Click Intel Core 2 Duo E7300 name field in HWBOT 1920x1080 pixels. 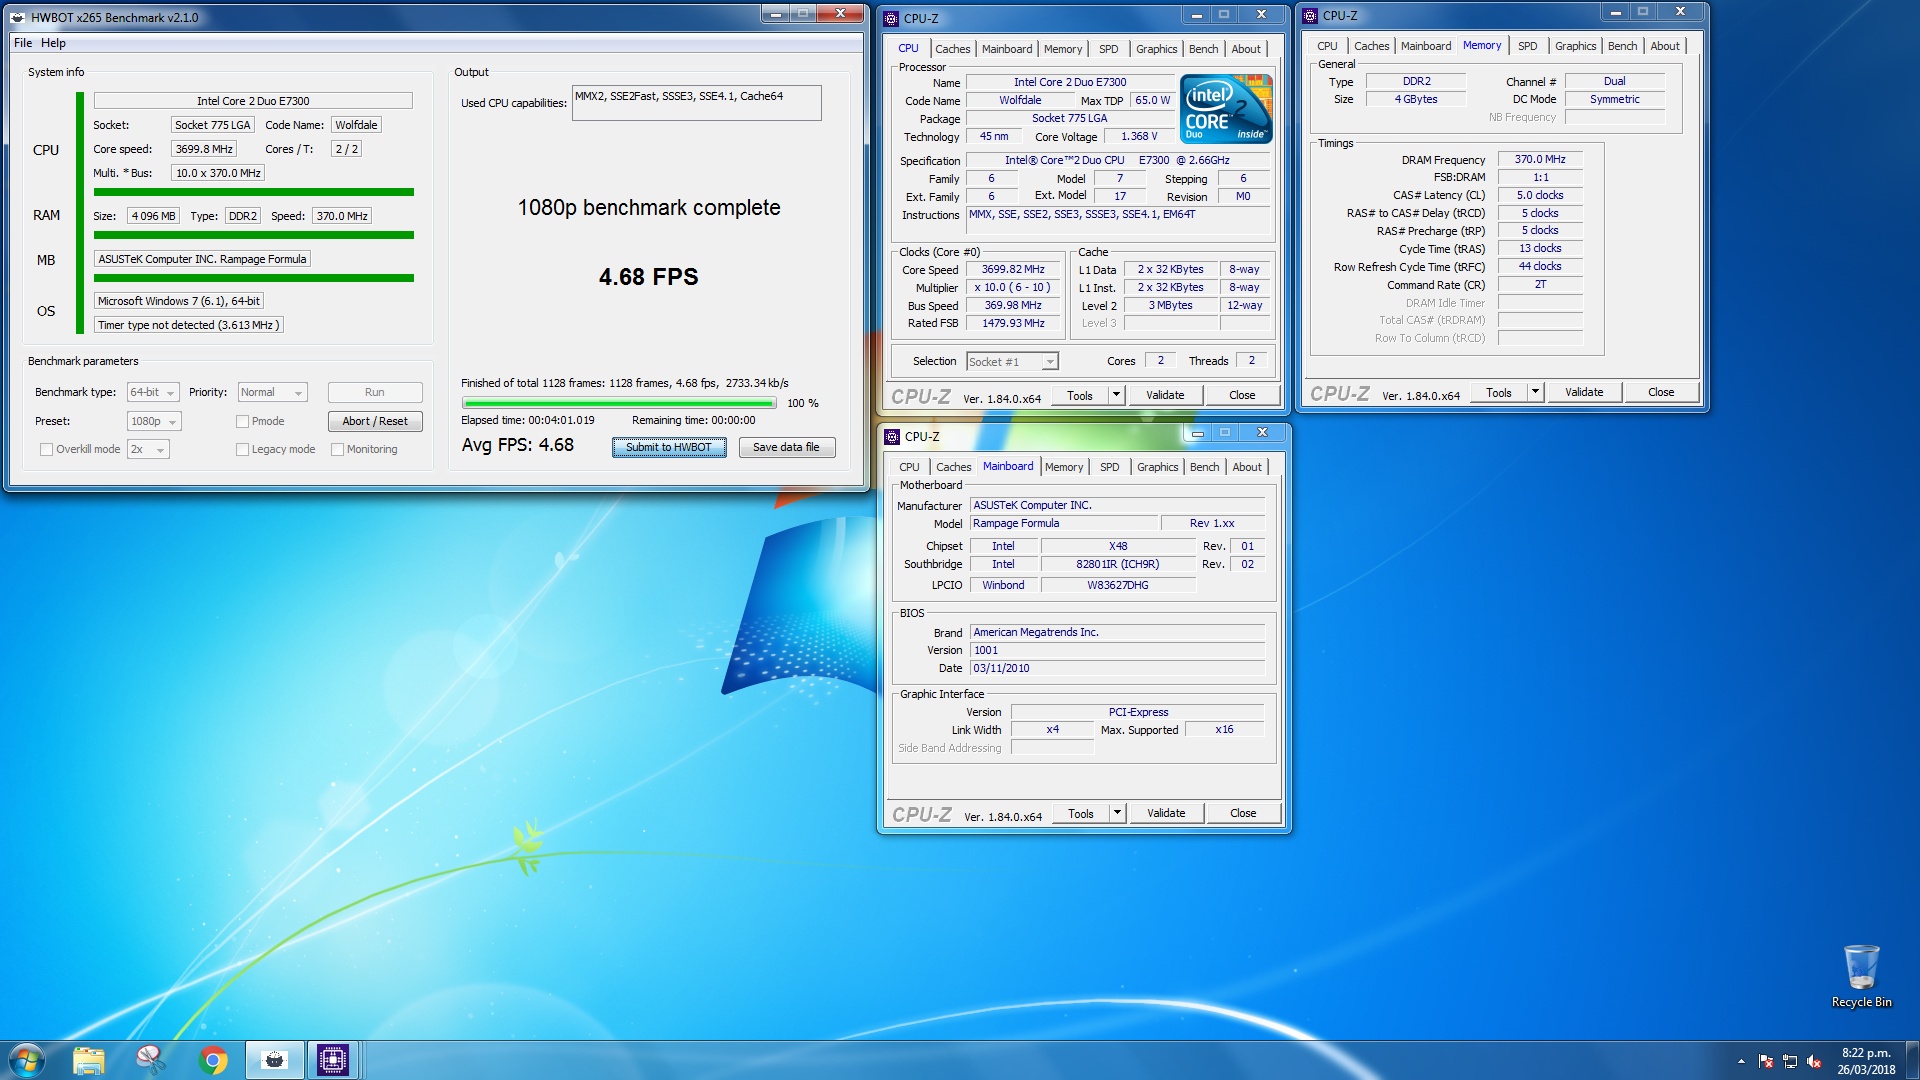pos(253,101)
